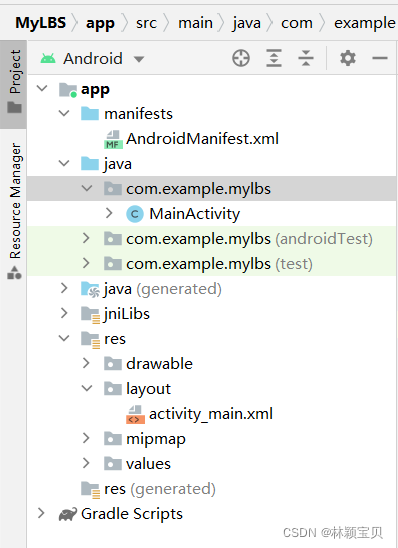Collapse the layout folder
Image resolution: width=398 pixels, height=548 pixels.
click(87, 388)
